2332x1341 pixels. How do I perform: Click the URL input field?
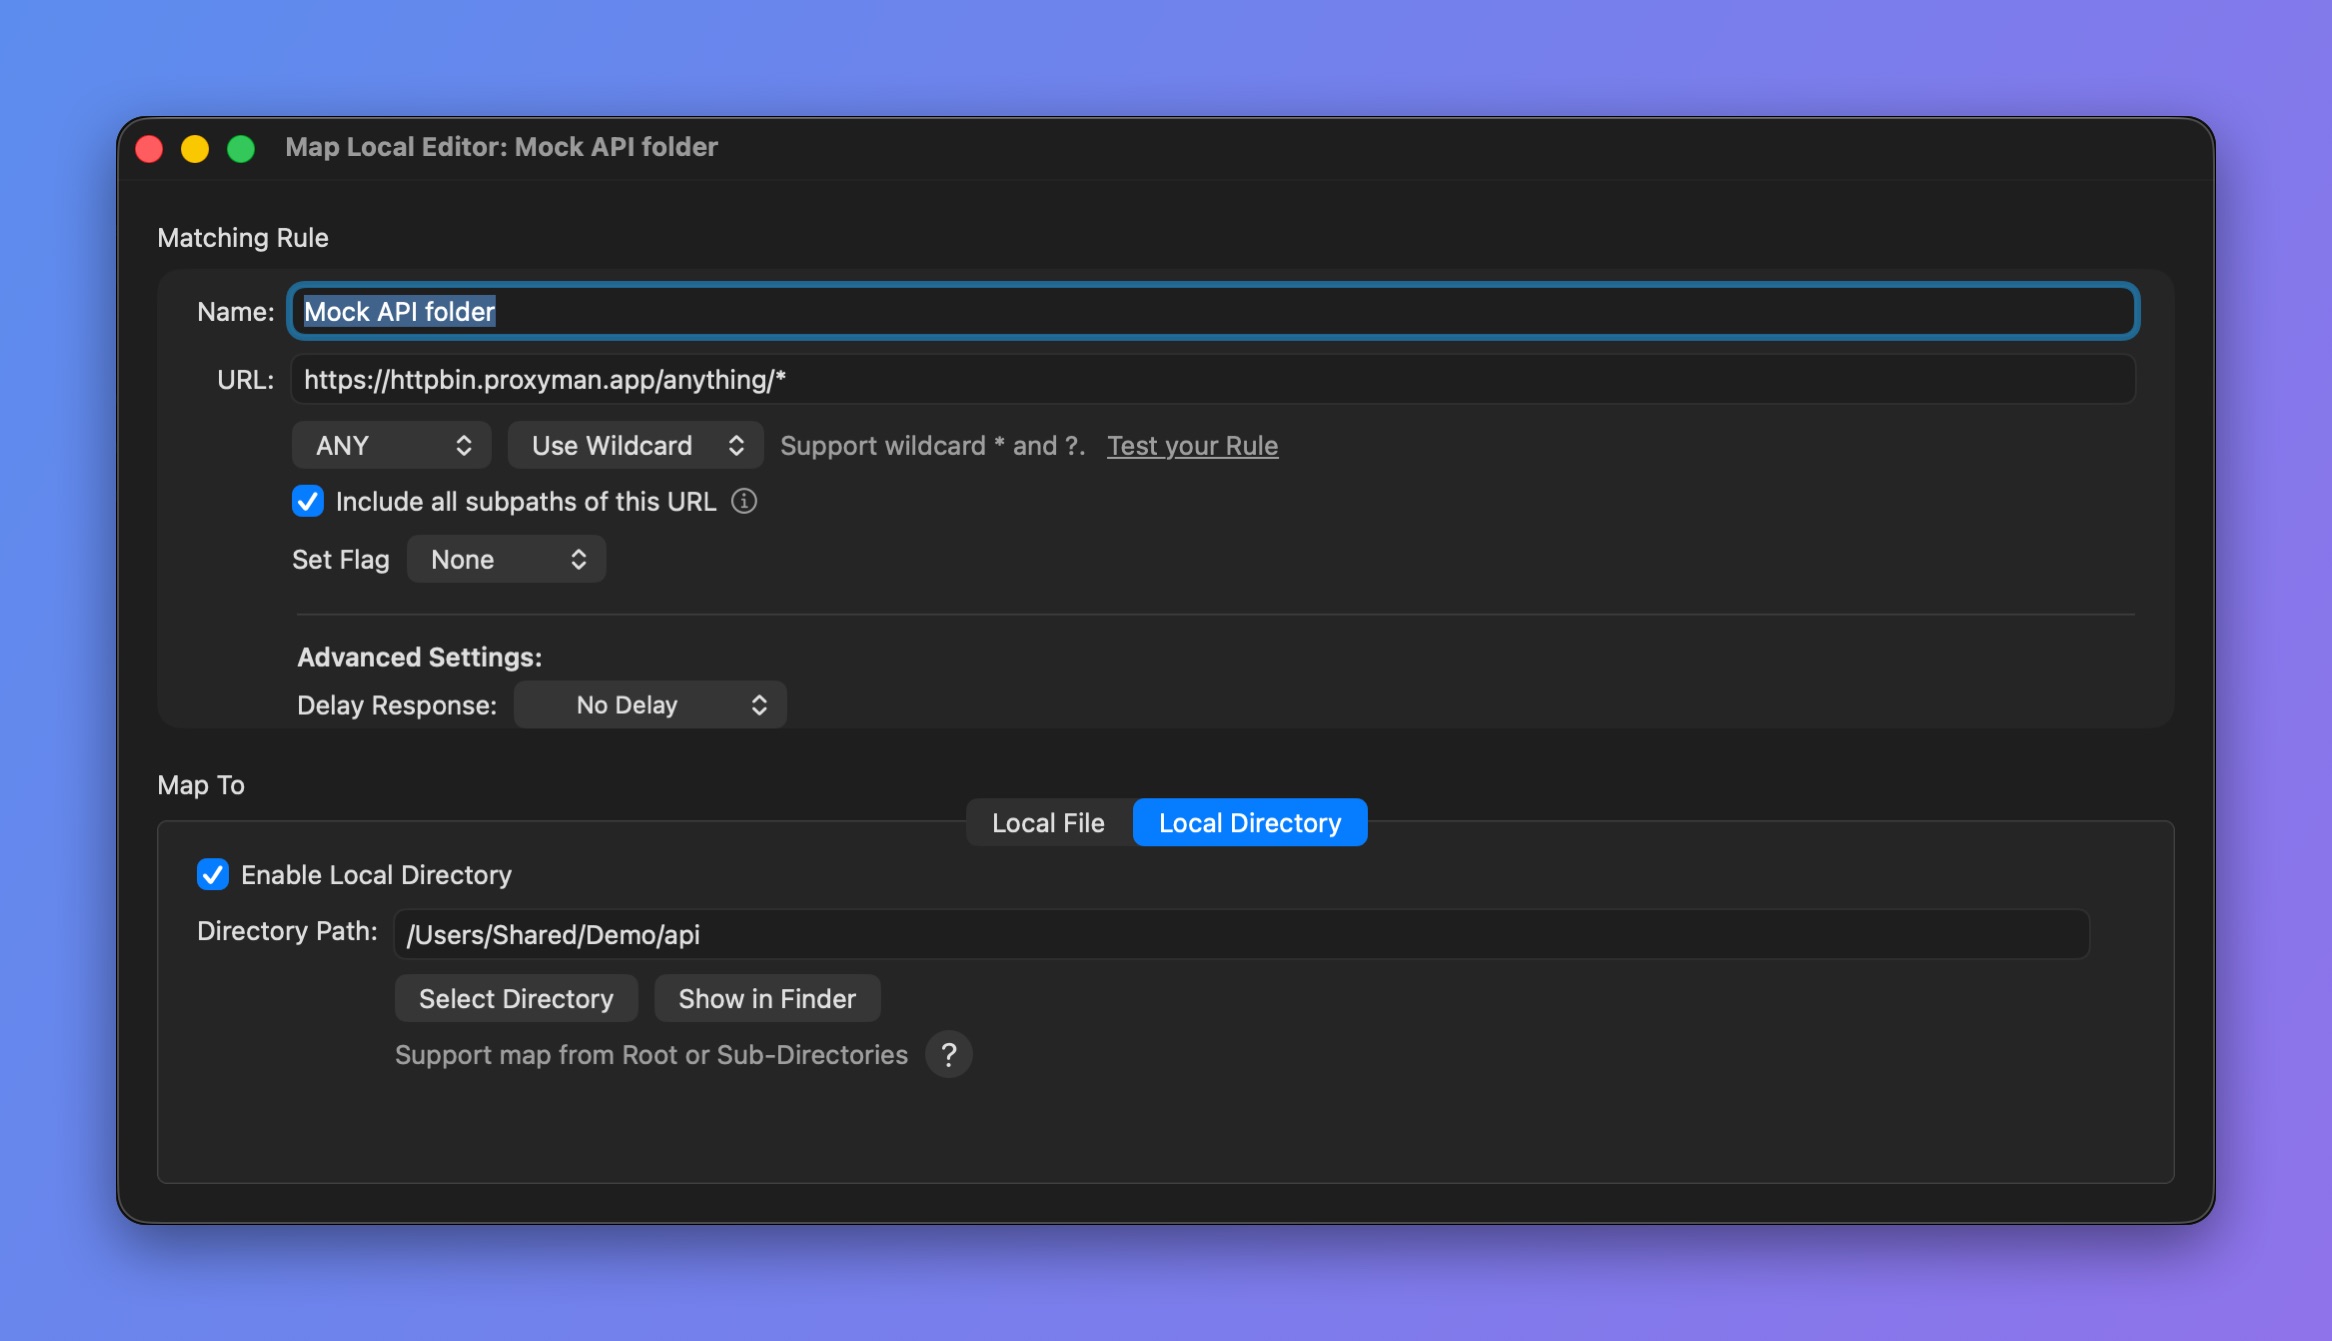(1213, 379)
